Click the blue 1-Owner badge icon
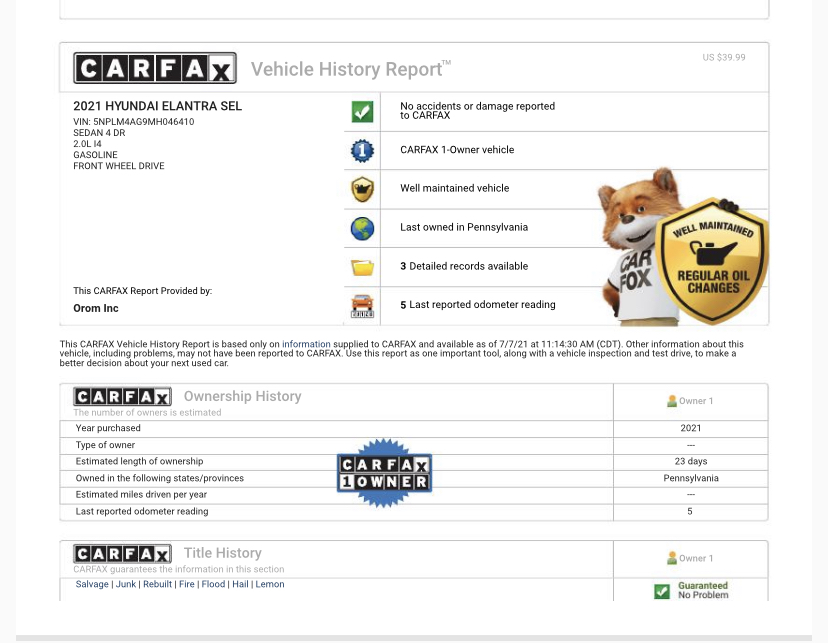This screenshot has width=828, height=643. click(362, 150)
